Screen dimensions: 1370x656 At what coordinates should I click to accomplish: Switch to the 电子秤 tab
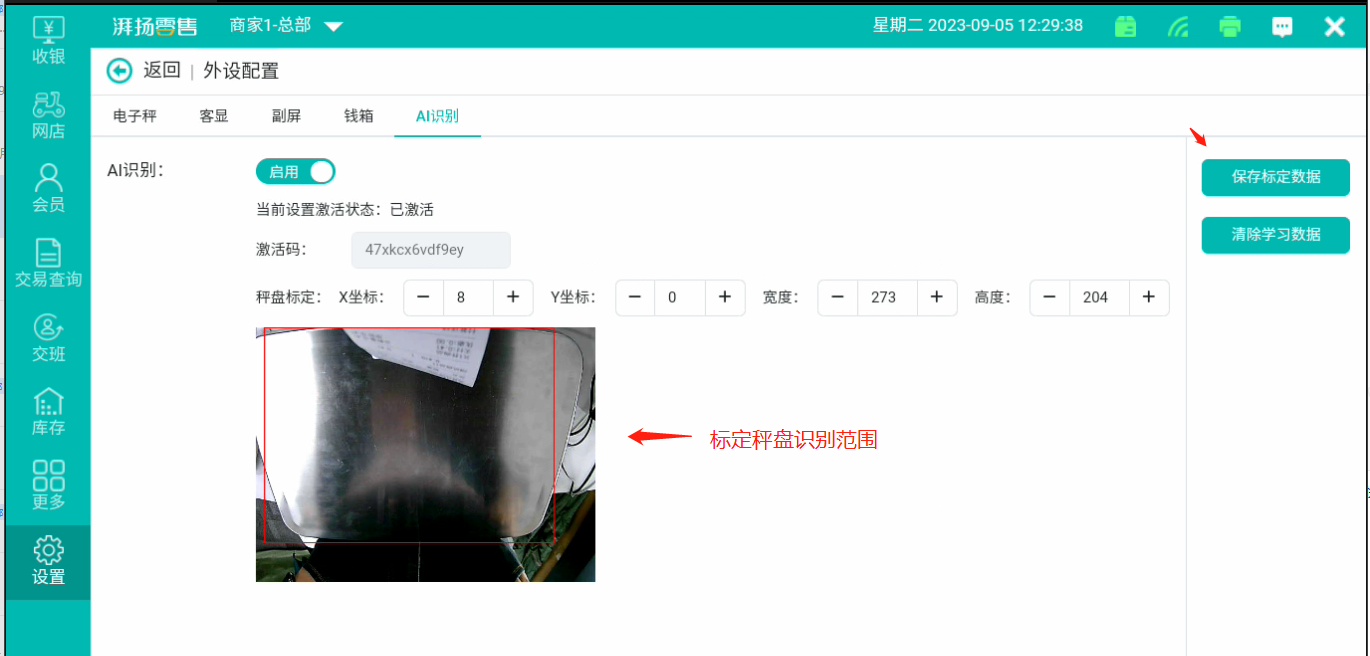tap(135, 116)
